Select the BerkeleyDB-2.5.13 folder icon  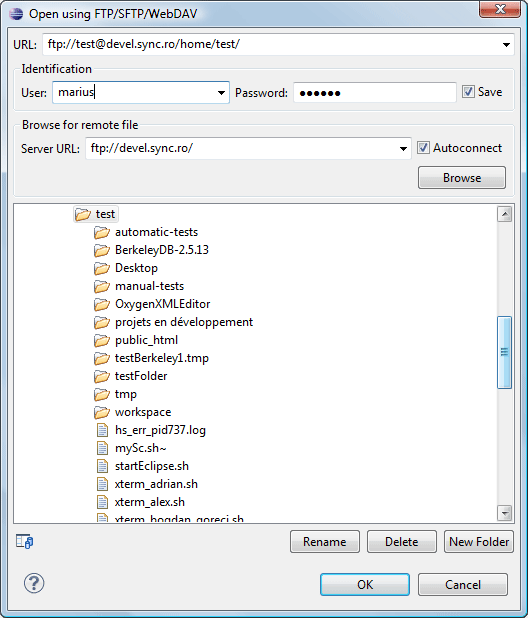[102, 250]
